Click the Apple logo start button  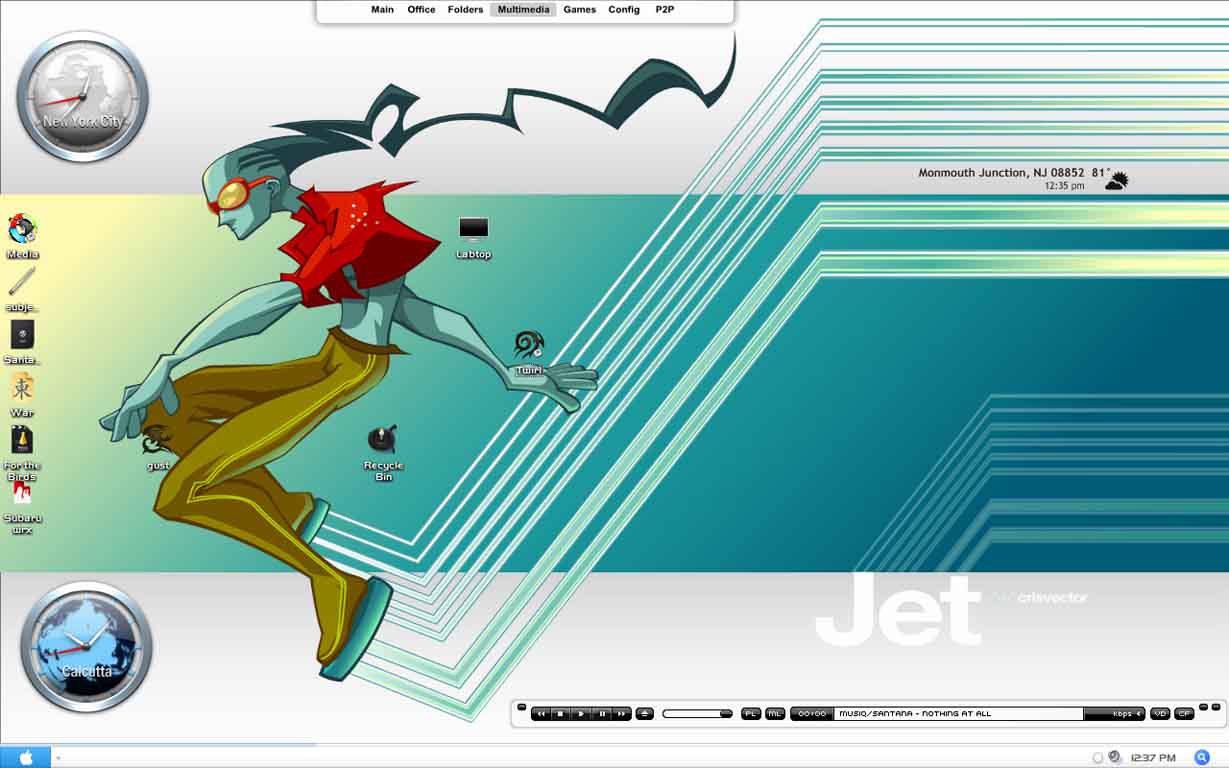26,757
